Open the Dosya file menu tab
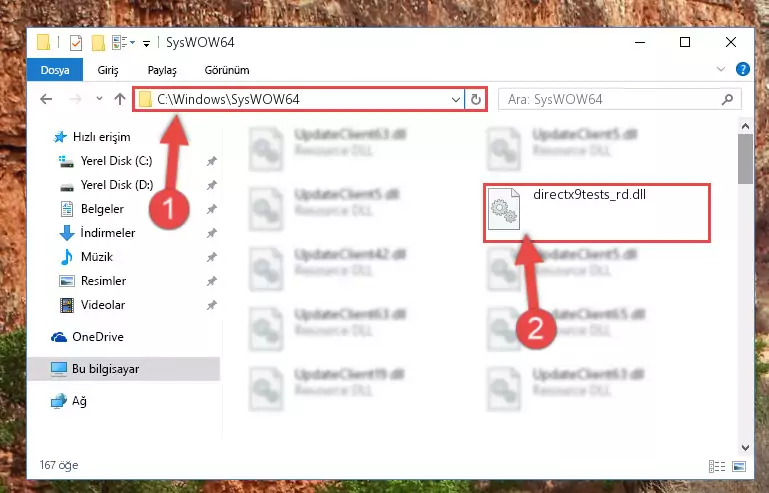Viewport: 769px width, 493px height. [54, 70]
